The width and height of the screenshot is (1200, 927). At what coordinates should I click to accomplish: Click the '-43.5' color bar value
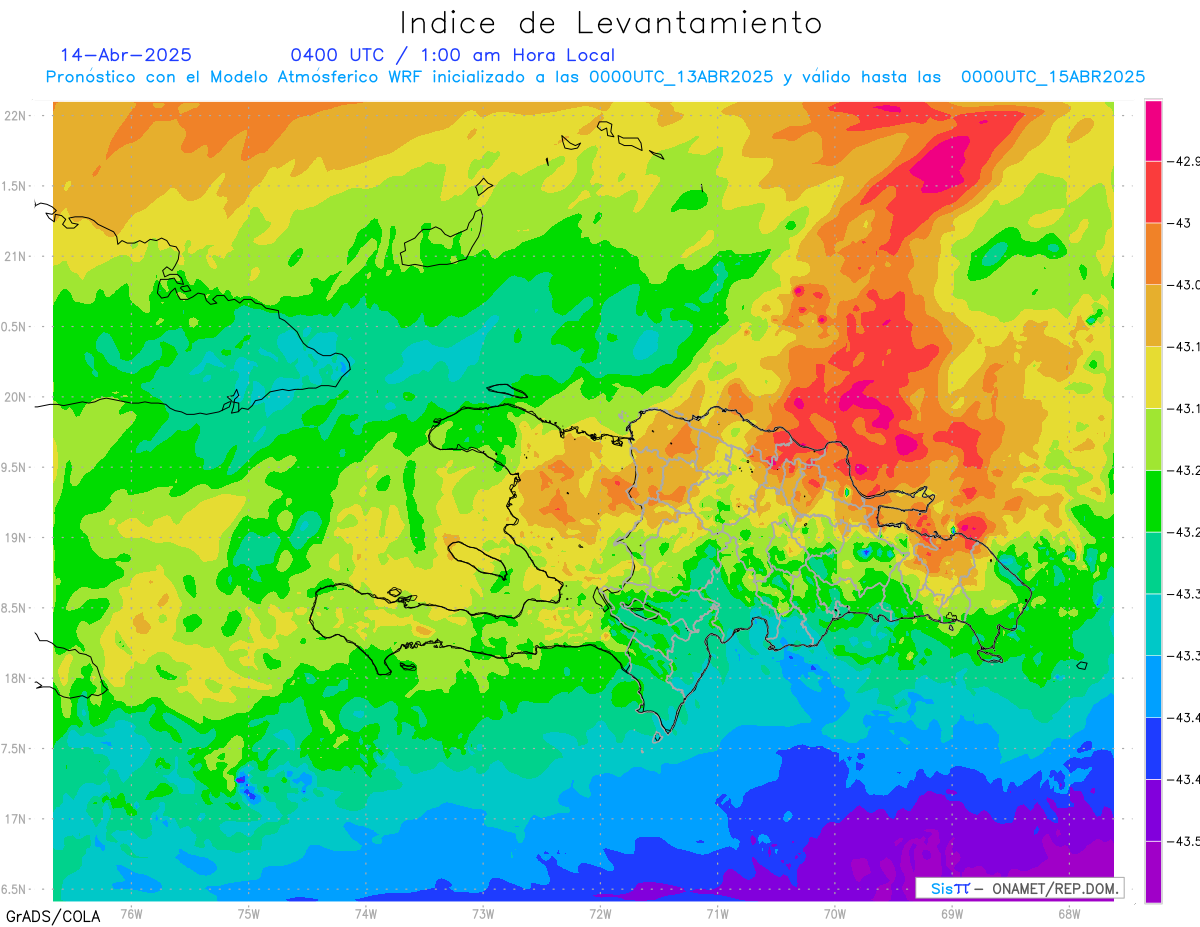1184,841
